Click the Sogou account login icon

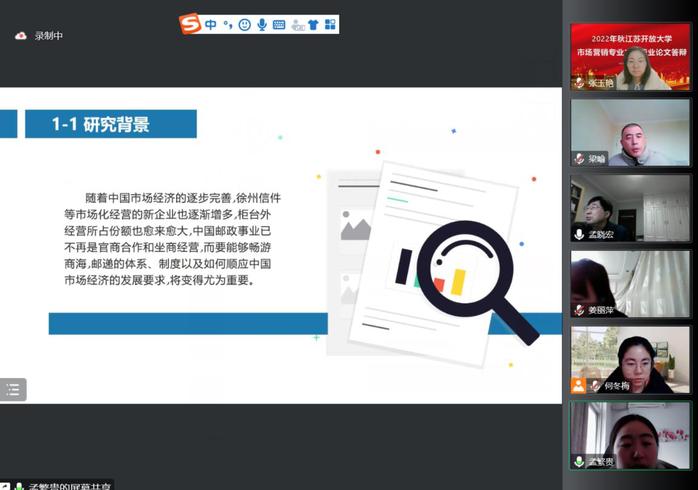297,25
